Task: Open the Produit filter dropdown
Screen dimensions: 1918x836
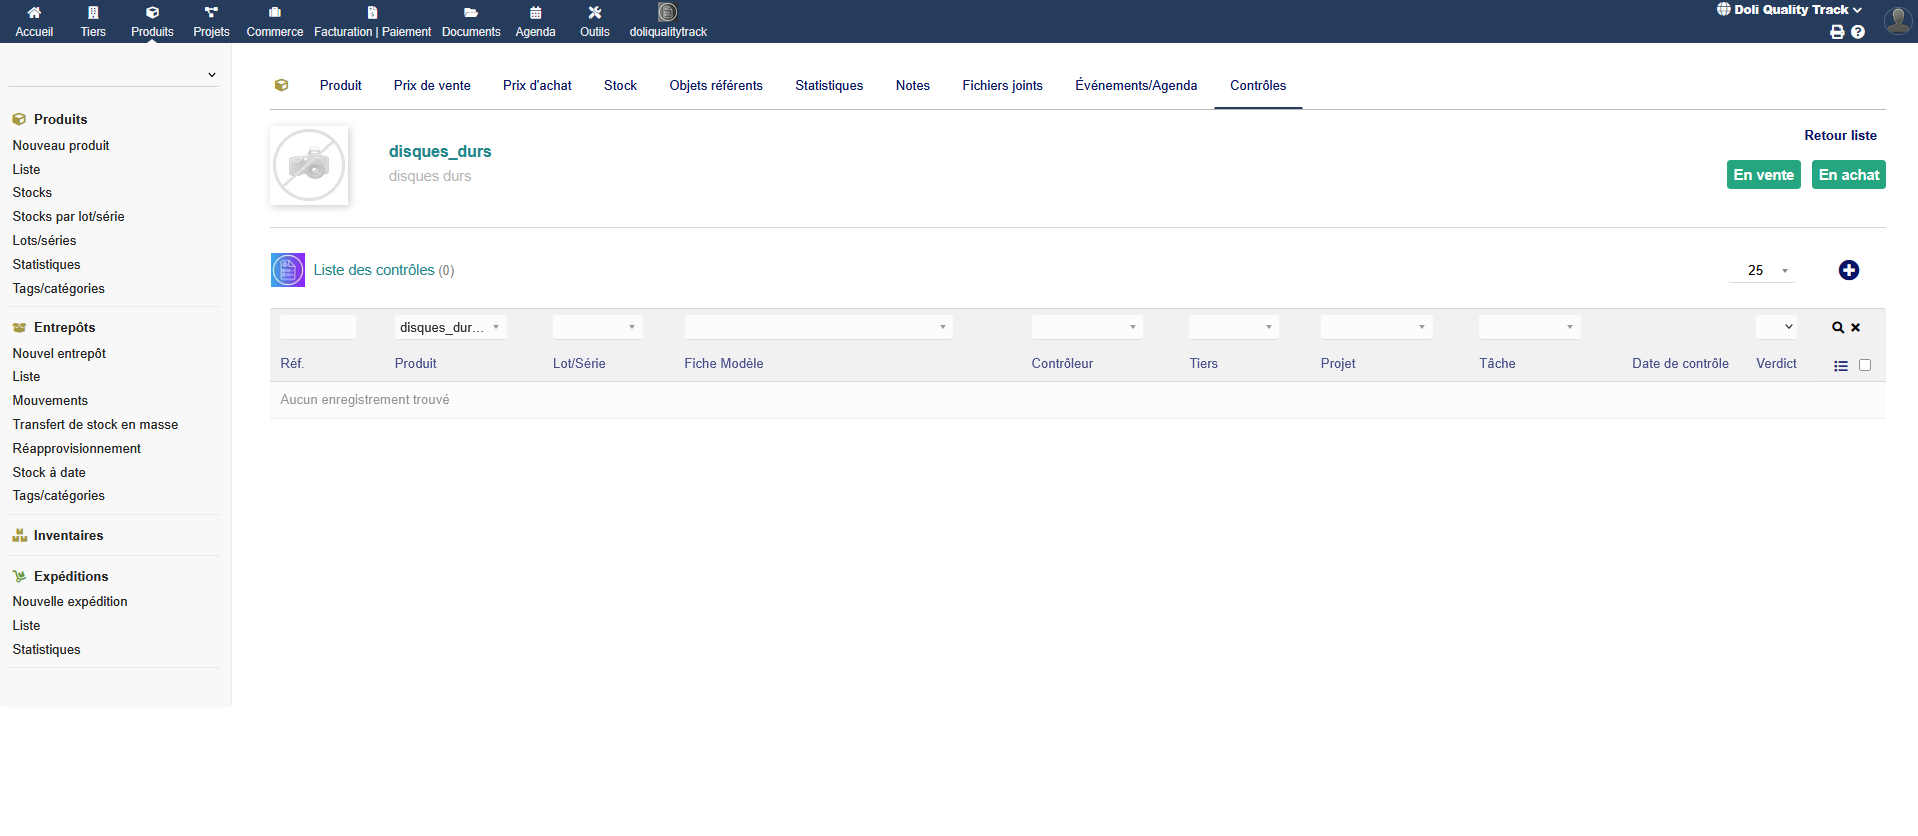Action: pyautogui.click(x=450, y=327)
